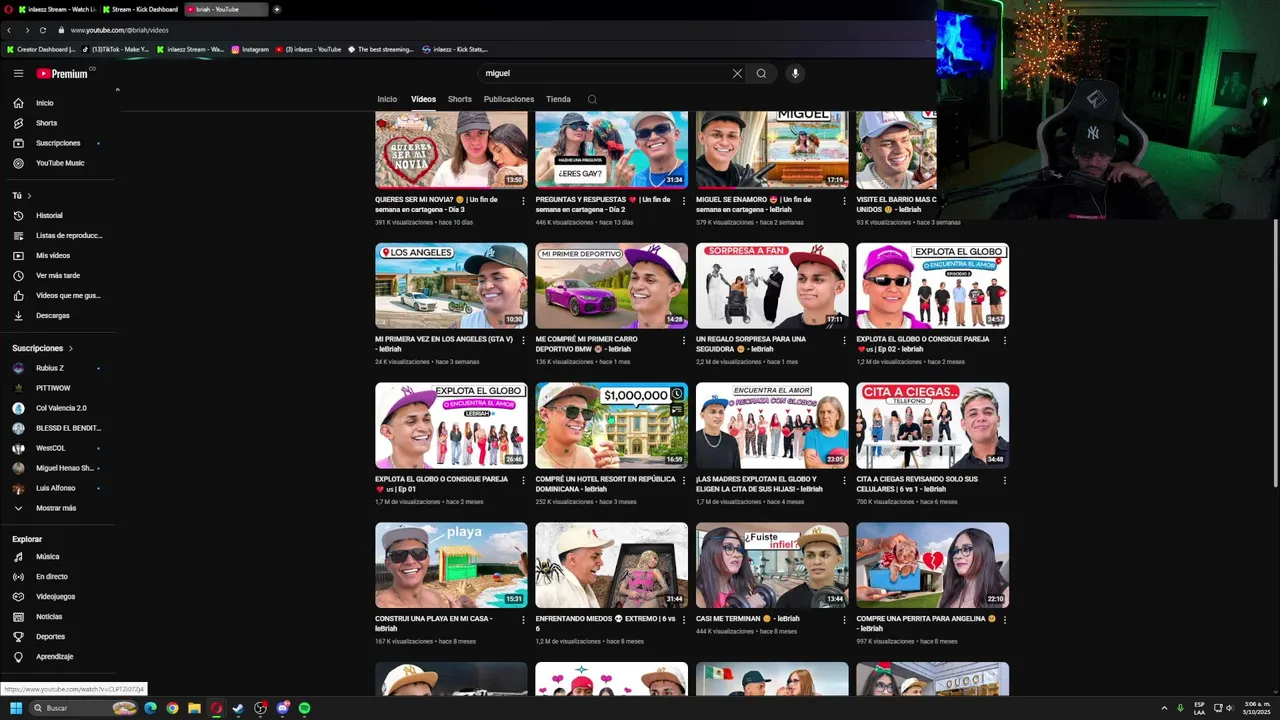Select the channel Videos tab

click(x=423, y=99)
